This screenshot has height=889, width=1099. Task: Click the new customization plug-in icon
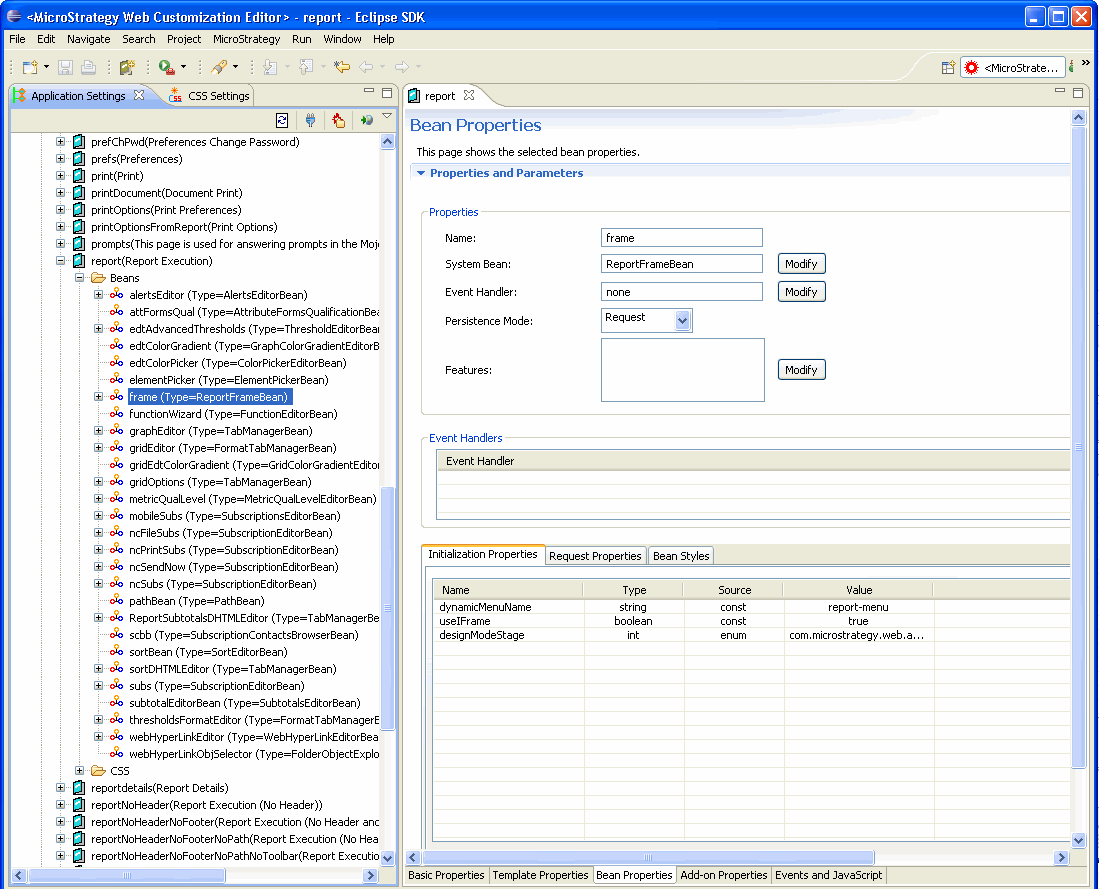click(x=127, y=67)
